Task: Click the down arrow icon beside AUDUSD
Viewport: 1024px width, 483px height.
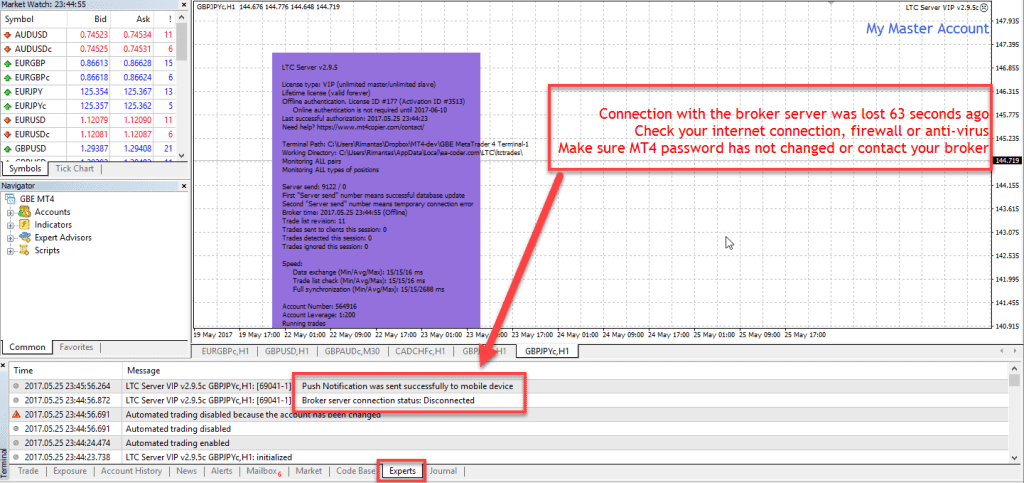Action: (7, 35)
